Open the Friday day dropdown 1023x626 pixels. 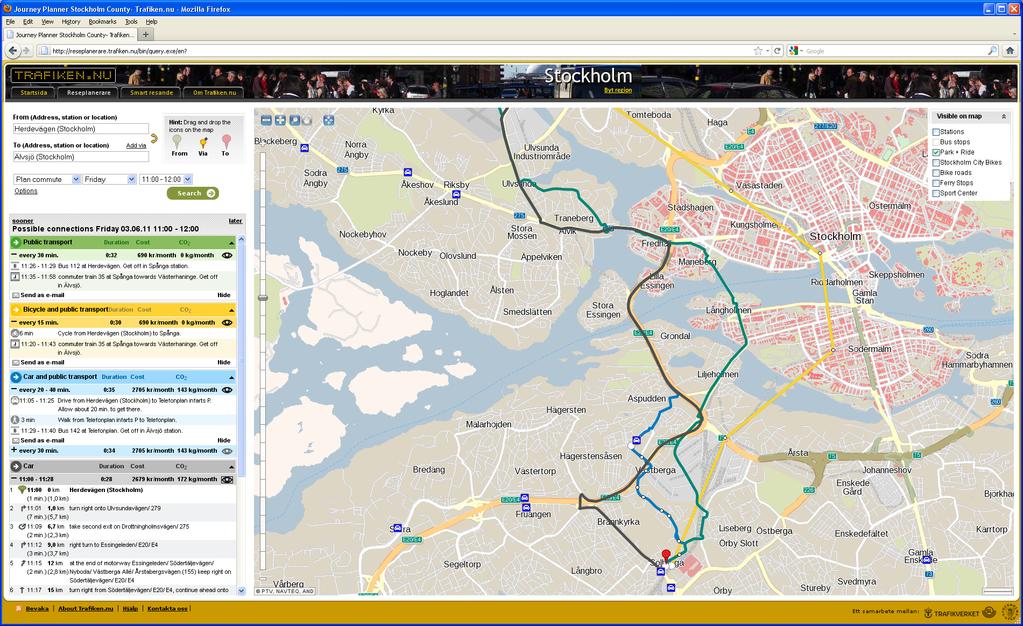pos(110,179)
